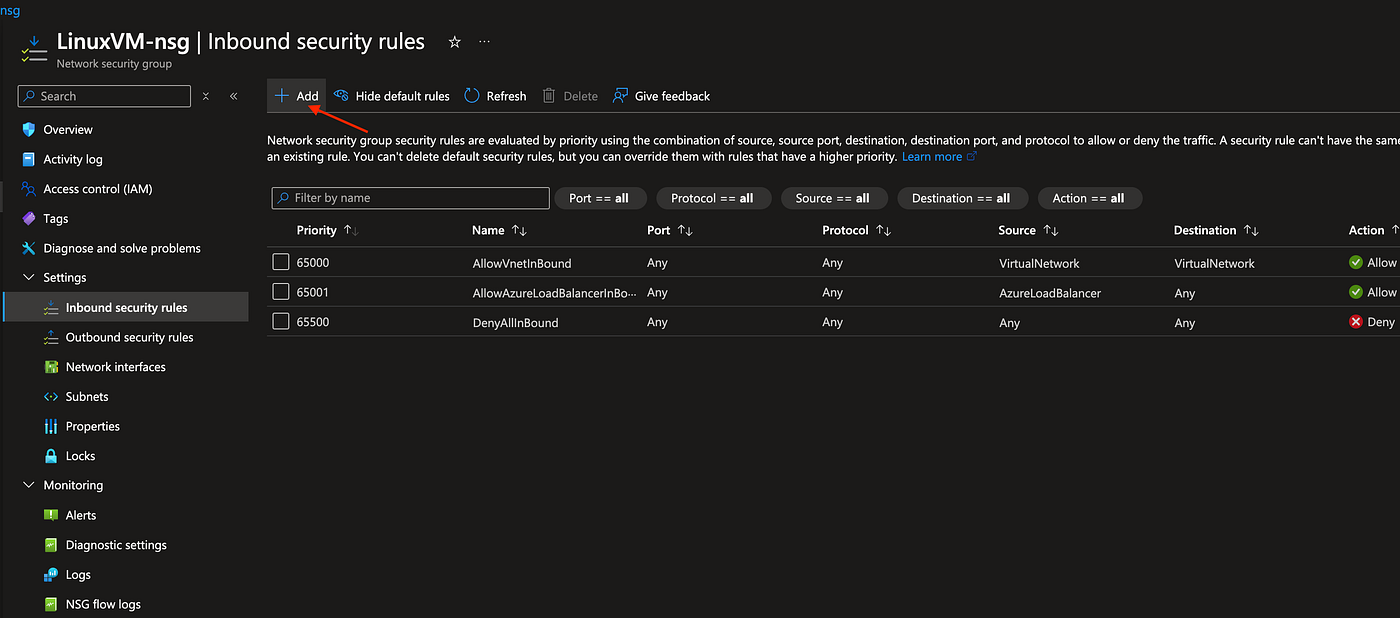The image size is (1400, 618).
Task: Click the Overview shield icon
Action: [x=28, y=130]
